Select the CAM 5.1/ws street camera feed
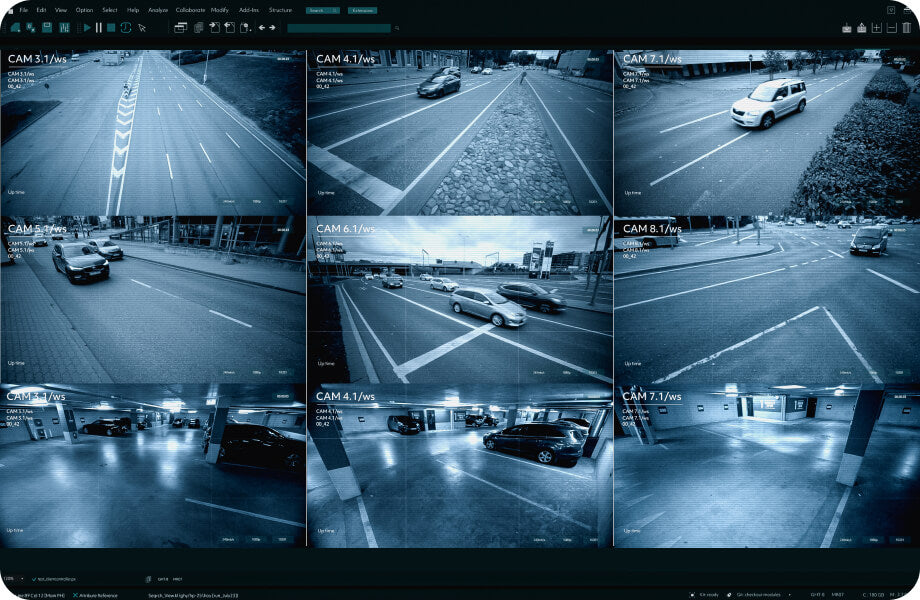 click(153, 300)
